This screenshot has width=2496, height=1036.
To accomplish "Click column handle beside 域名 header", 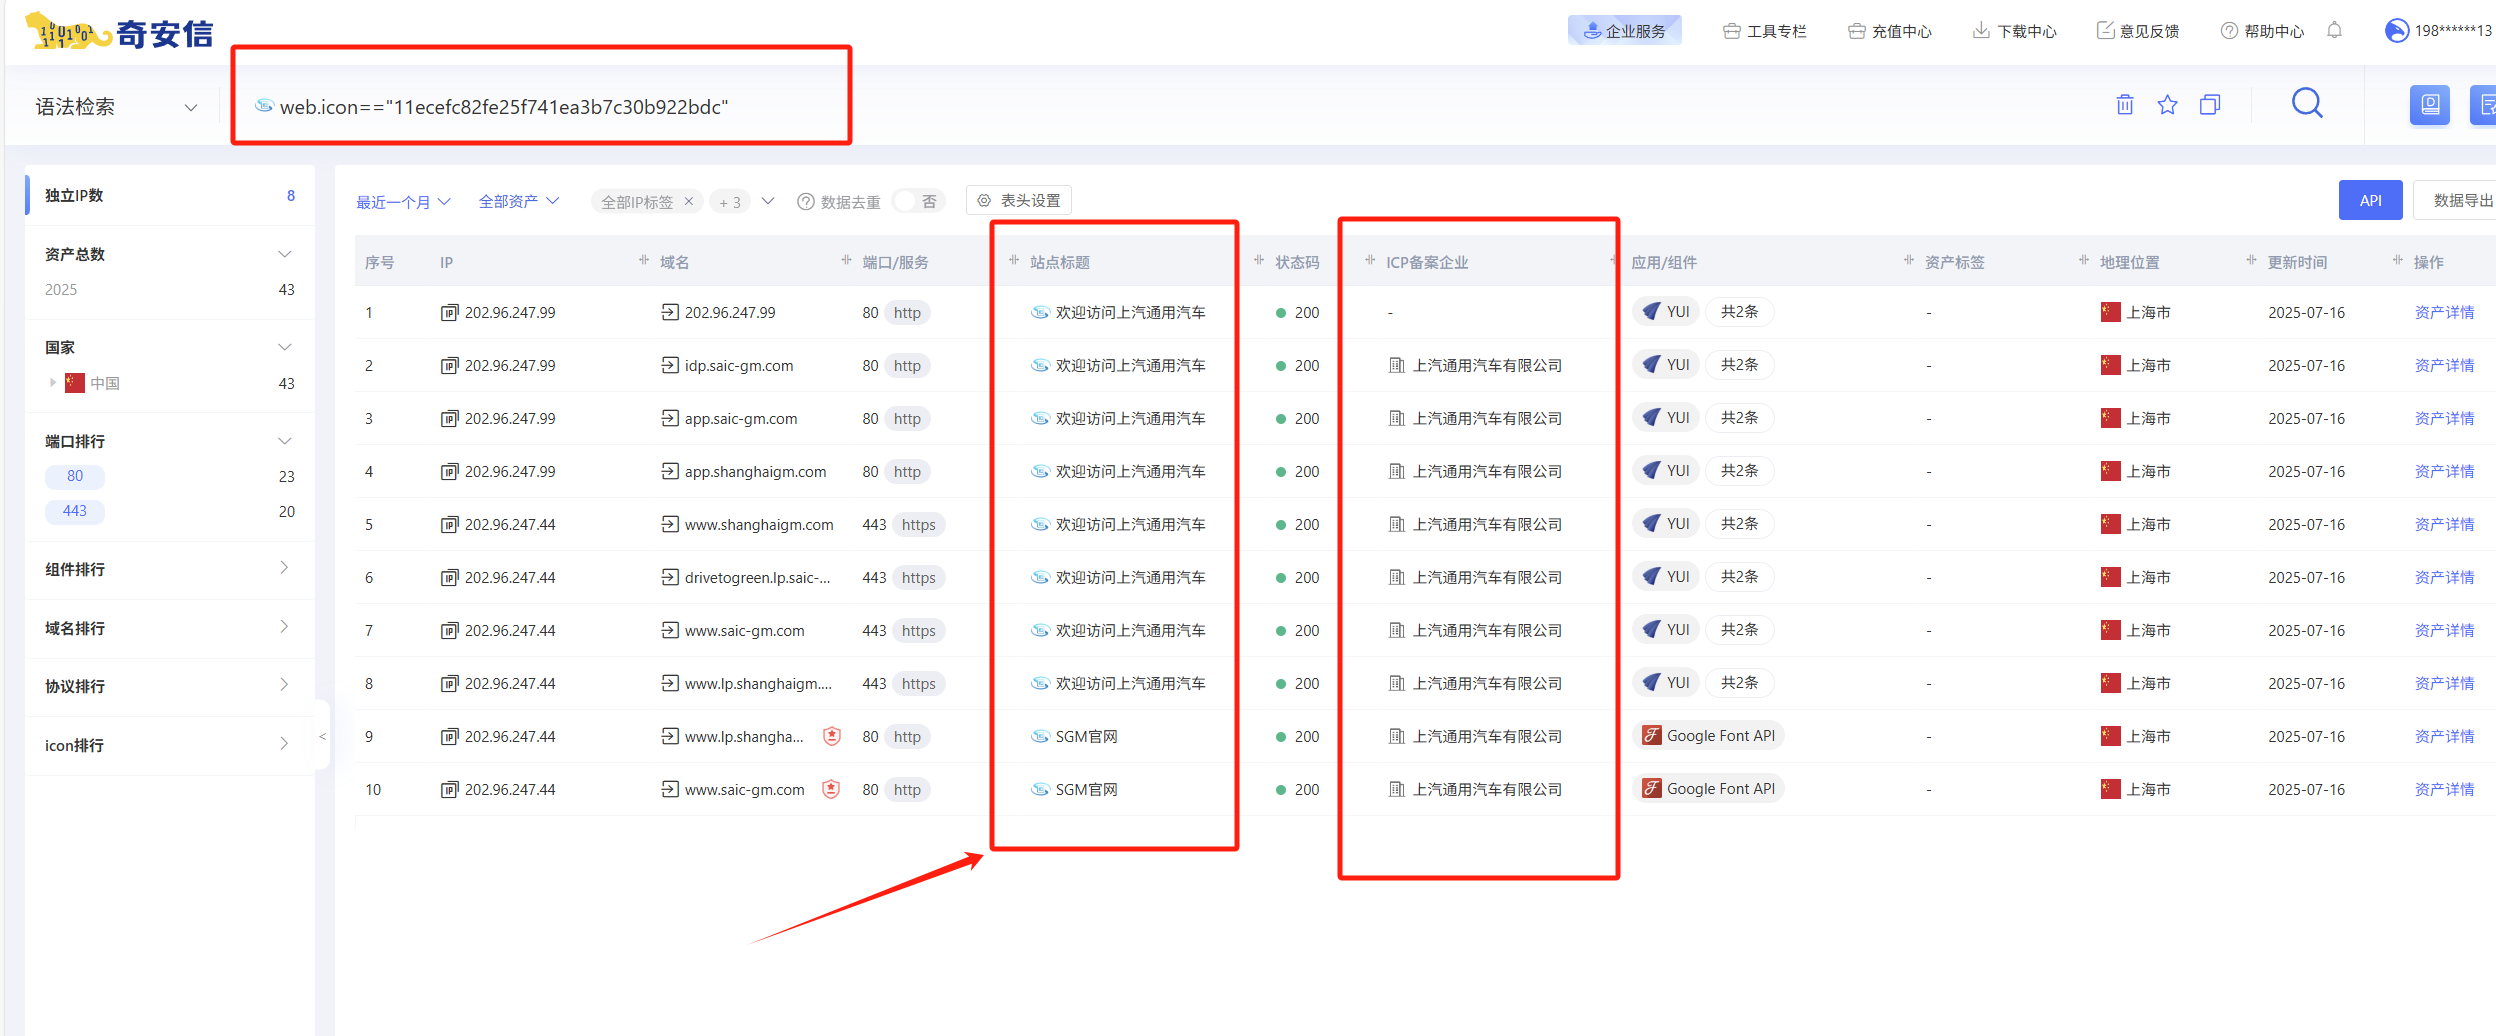I will point(644,260).
